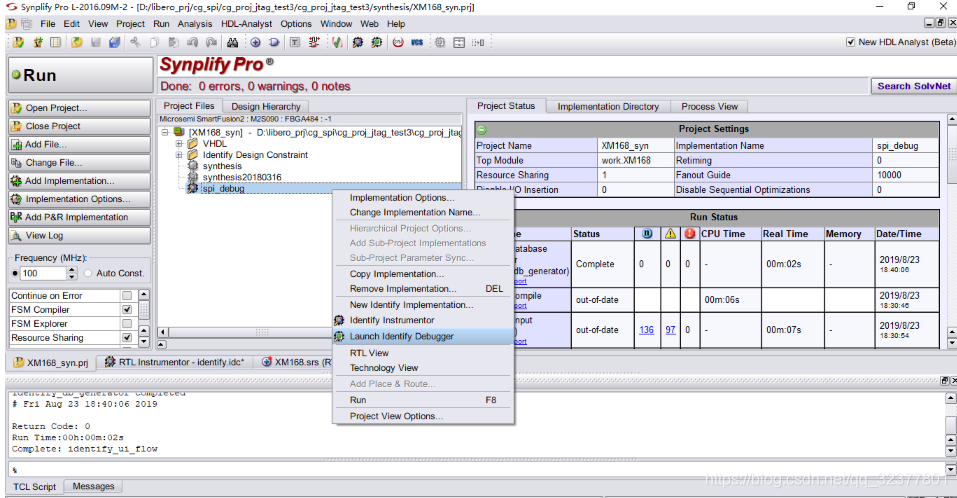The height and width of the screenshot is (498, 957).
Task: Toggle New HDL Analyst (Beta) checkbox
Action: 850,42
